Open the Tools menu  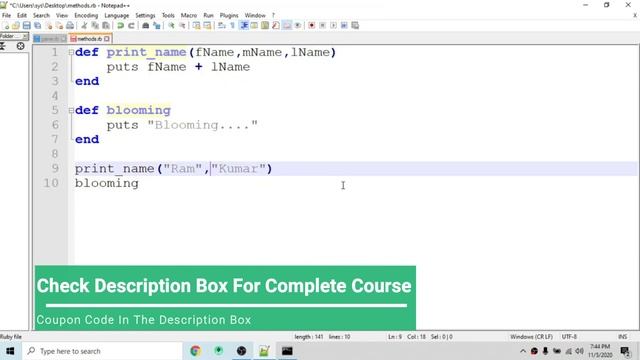click(168, 16)
